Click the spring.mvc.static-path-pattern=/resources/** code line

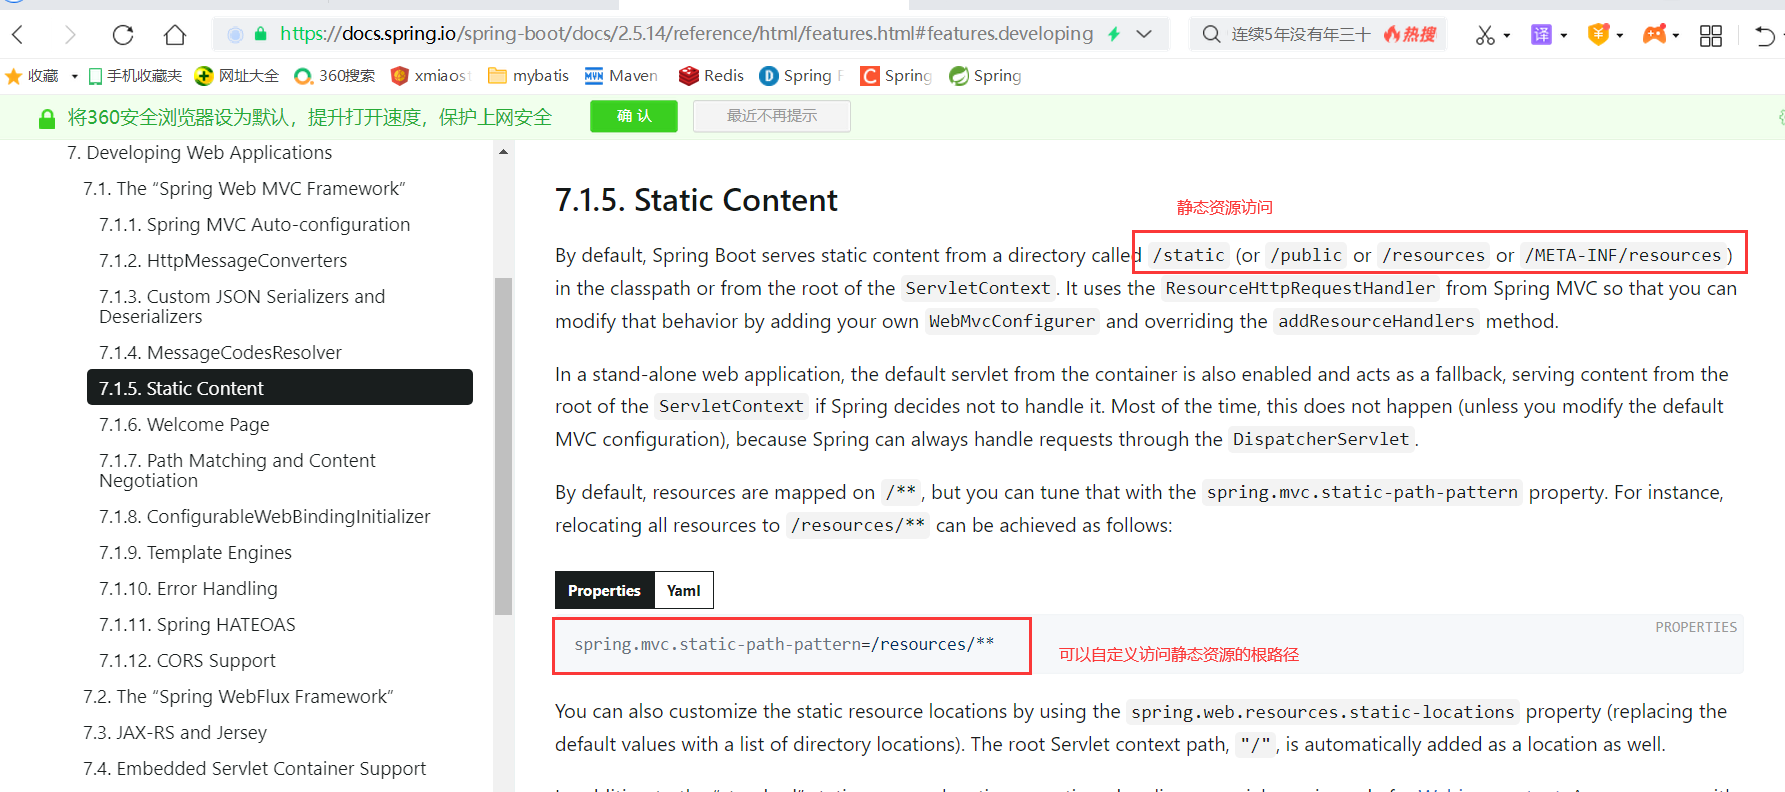[784, 645]
